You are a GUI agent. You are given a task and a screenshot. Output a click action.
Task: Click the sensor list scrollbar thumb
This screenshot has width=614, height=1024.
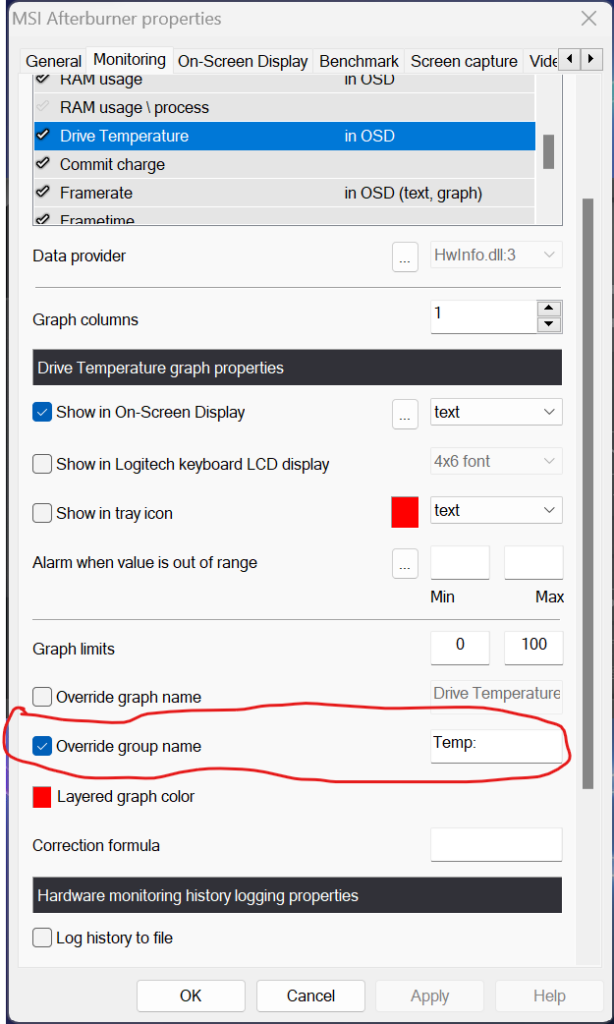pyautogui.click(x=549, y=152)
